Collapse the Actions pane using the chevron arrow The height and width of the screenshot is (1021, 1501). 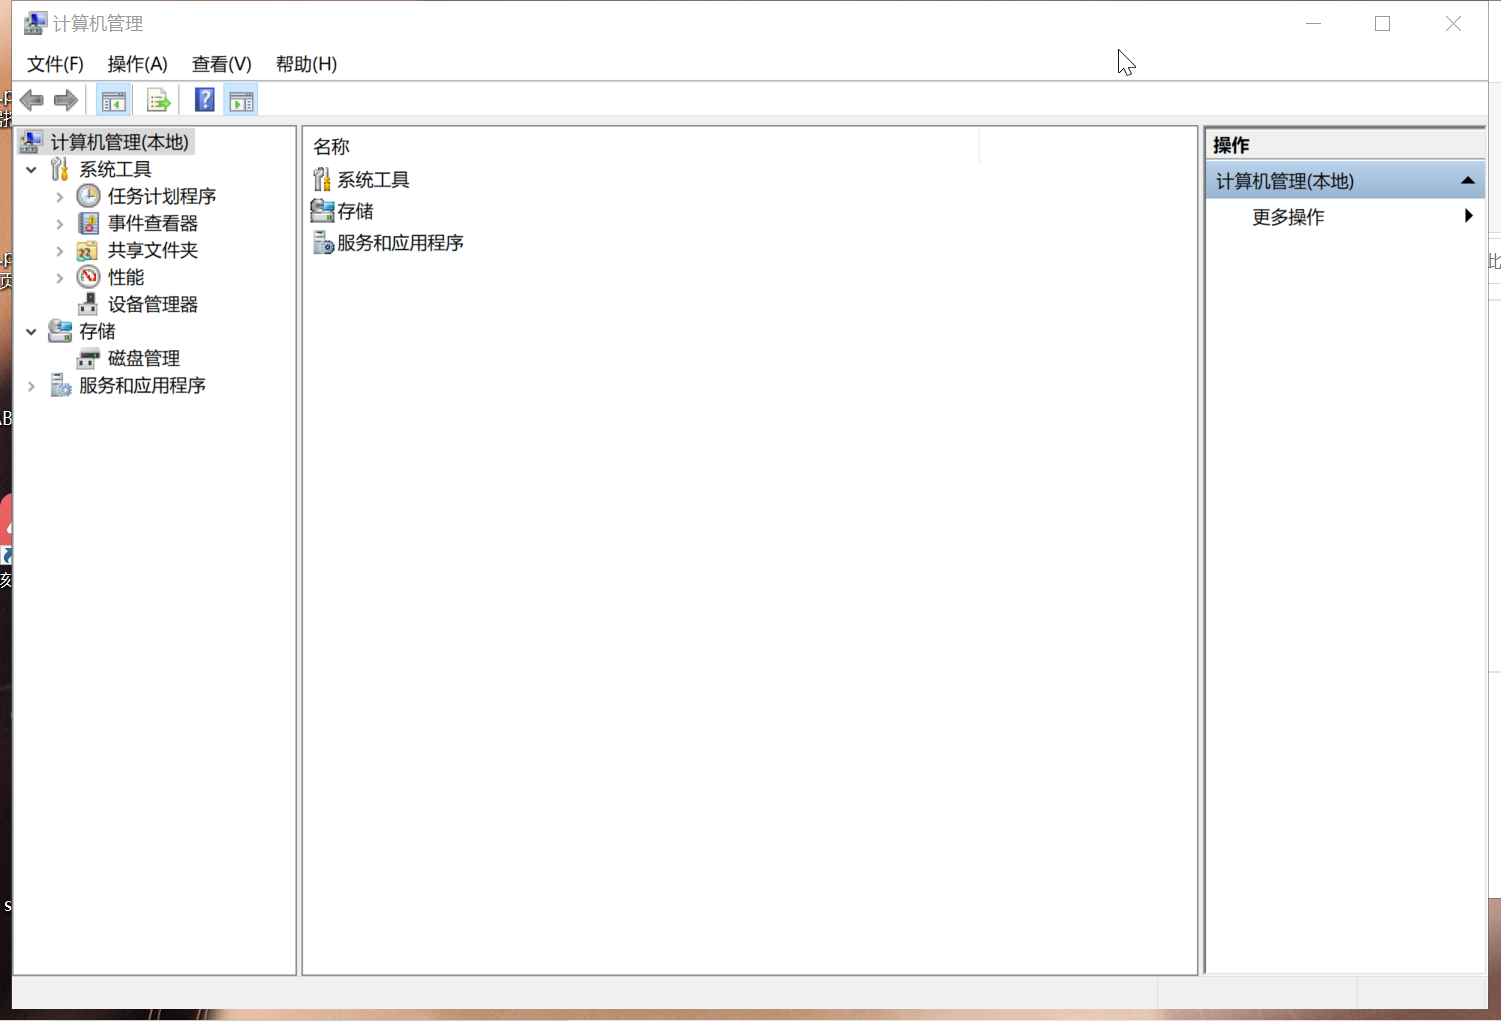pos(1467,180)
